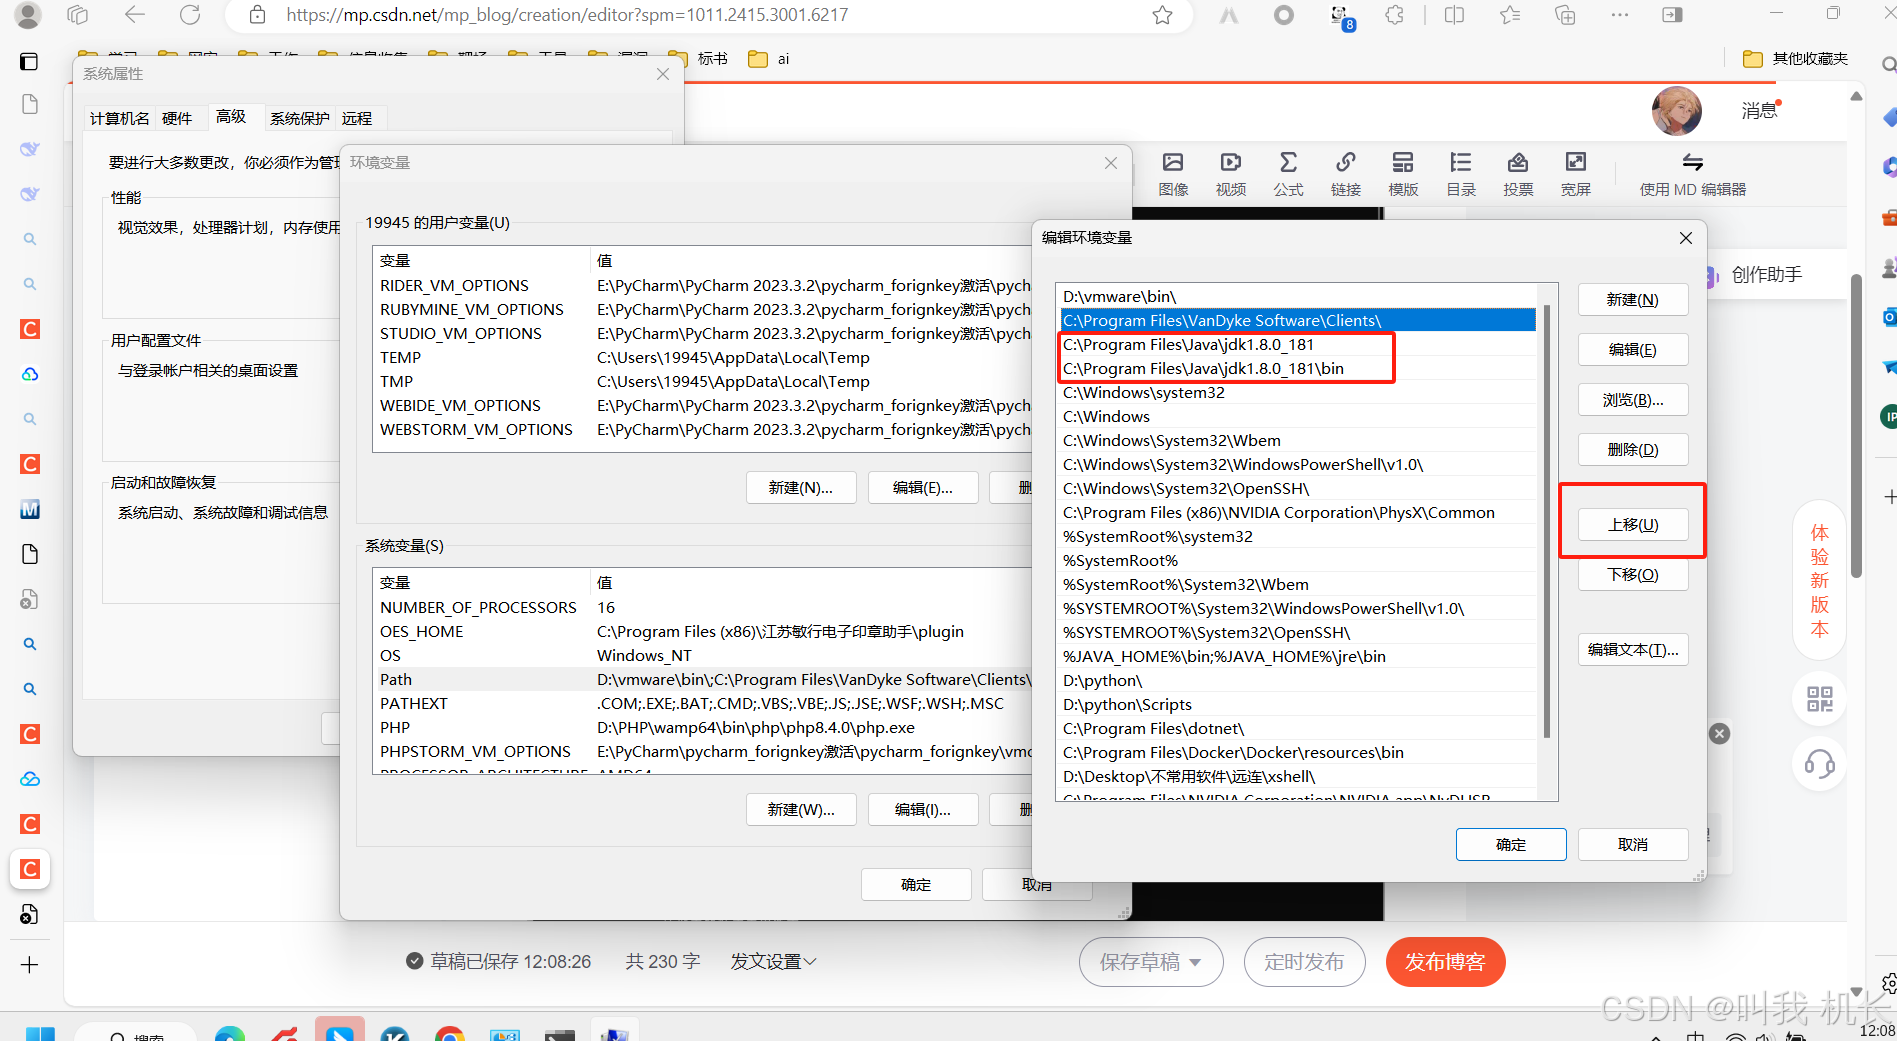This screenshot has height=1041, width=1897.
Task: Select the 硬件 tab
Action: 176,117
